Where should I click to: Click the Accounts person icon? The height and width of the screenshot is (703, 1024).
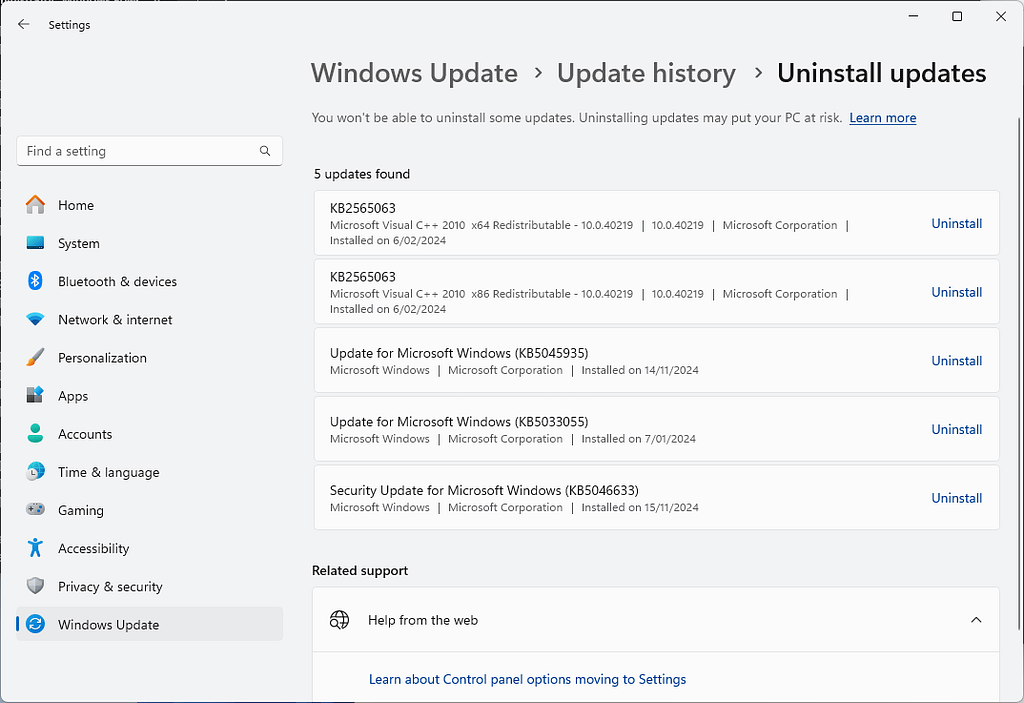(37, 433)
